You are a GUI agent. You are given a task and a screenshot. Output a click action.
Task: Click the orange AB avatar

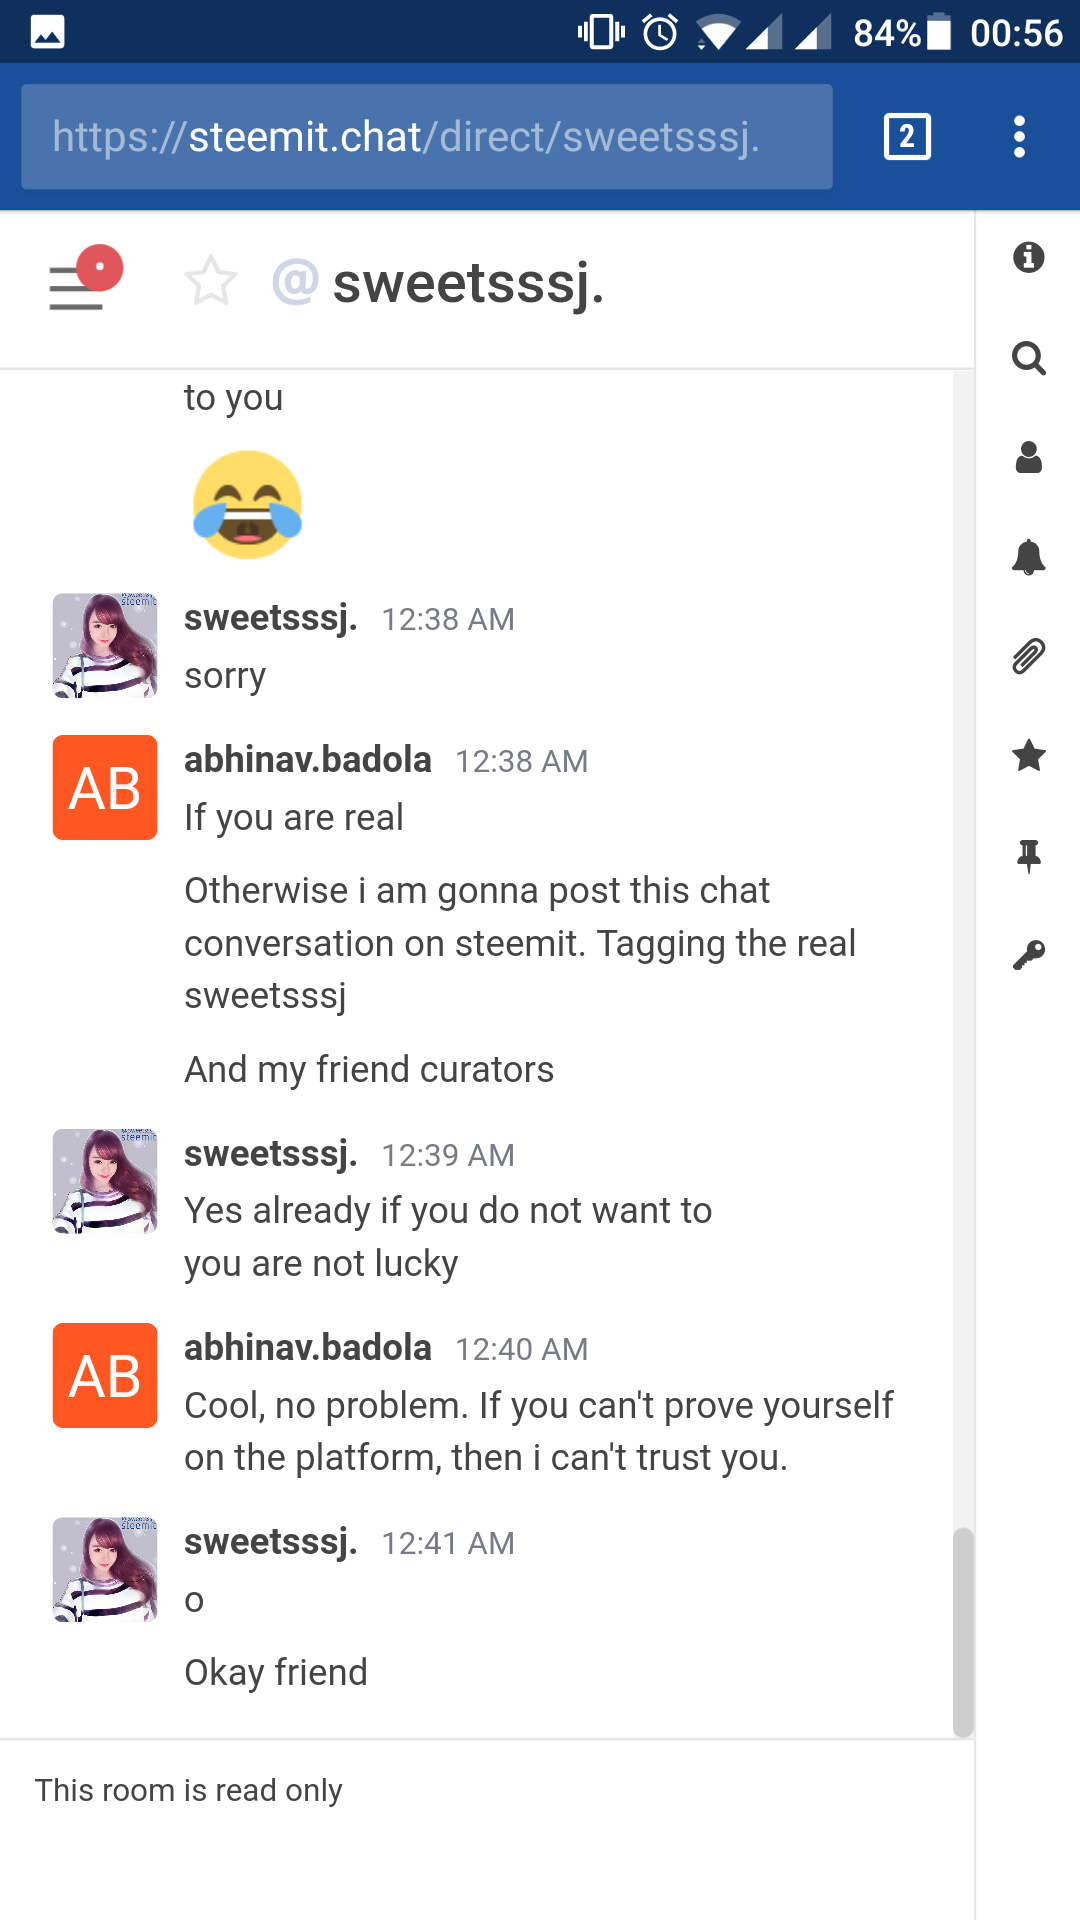[x=104, y=787]
